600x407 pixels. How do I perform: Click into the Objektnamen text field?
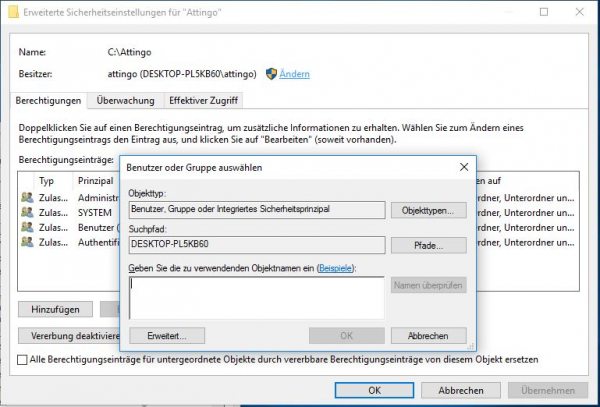pyautogui.click(x=256, y=297)
